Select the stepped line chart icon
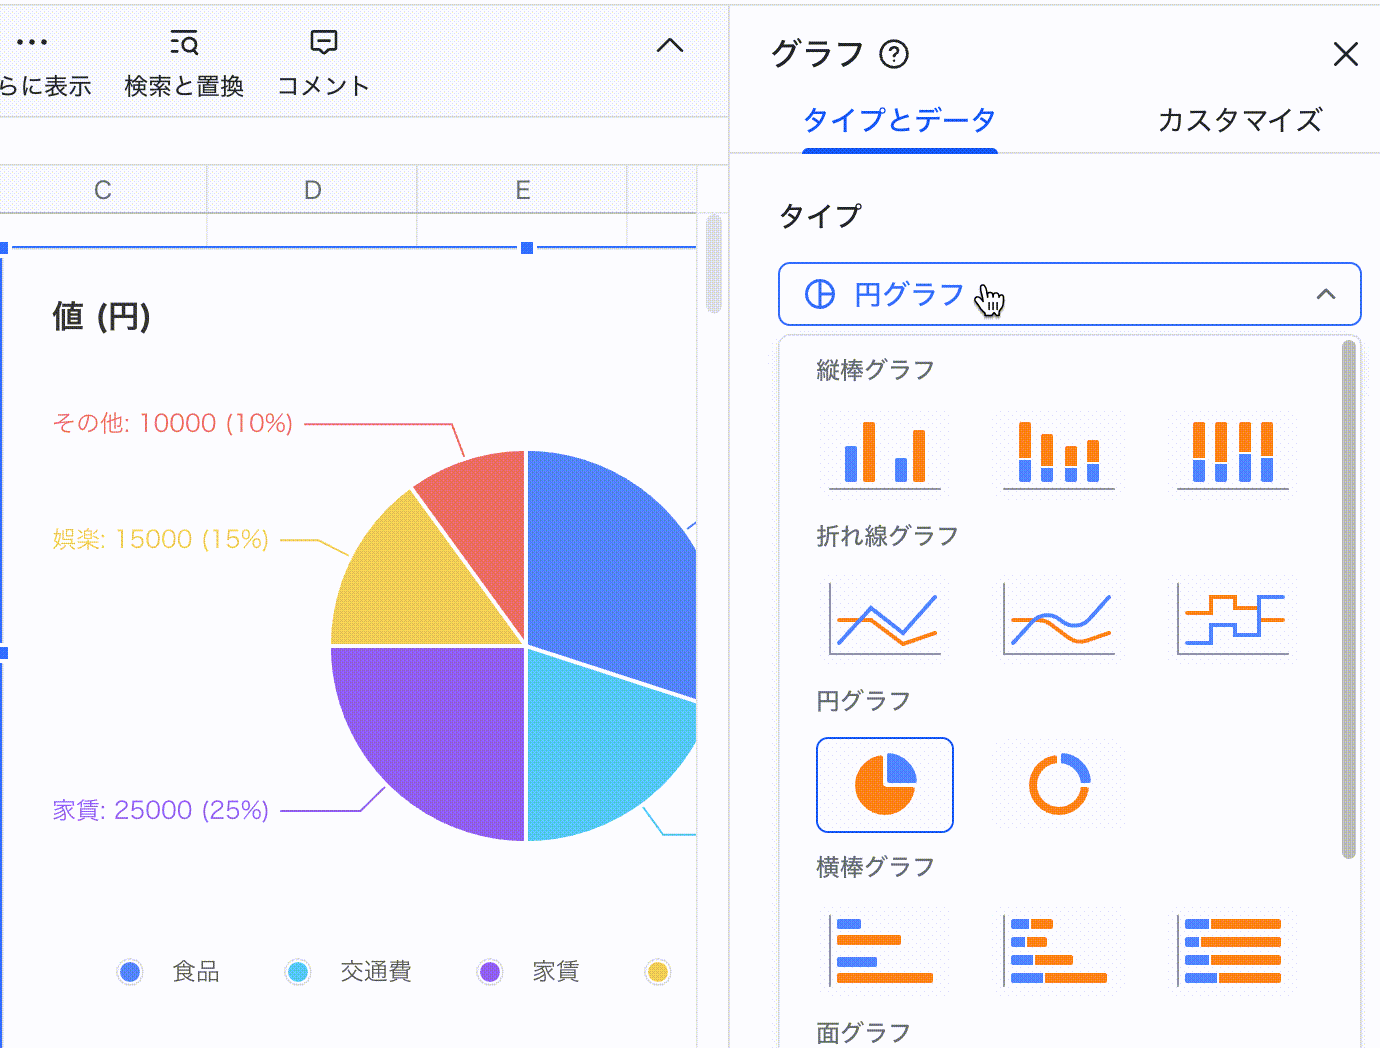This screenshot has width=1380, height=1048. click(1232, 619)
